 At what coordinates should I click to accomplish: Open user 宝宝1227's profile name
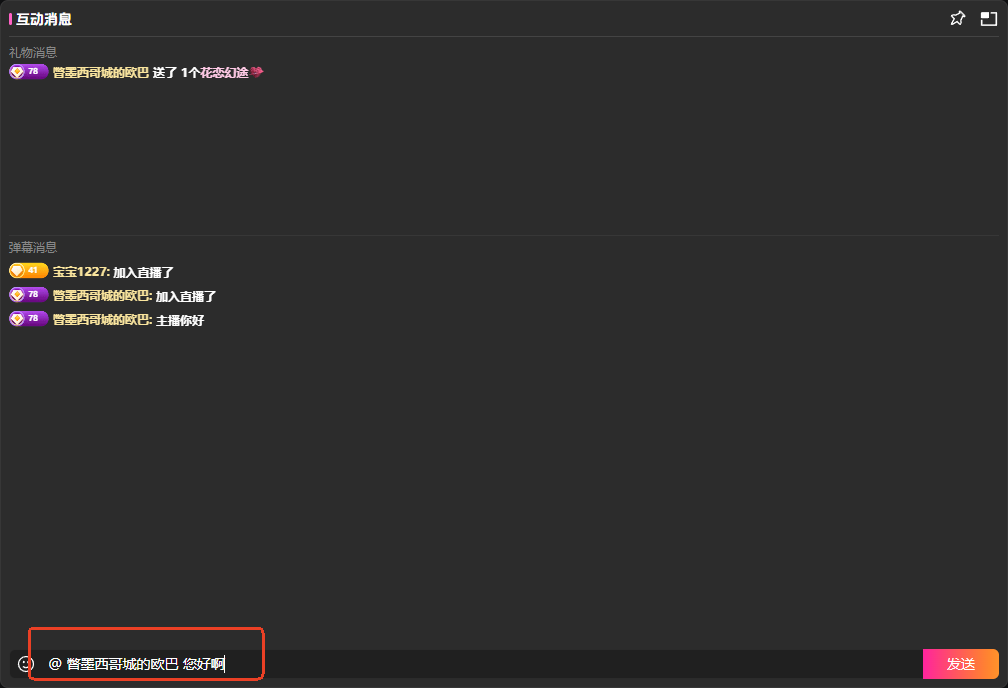point(80,272)
